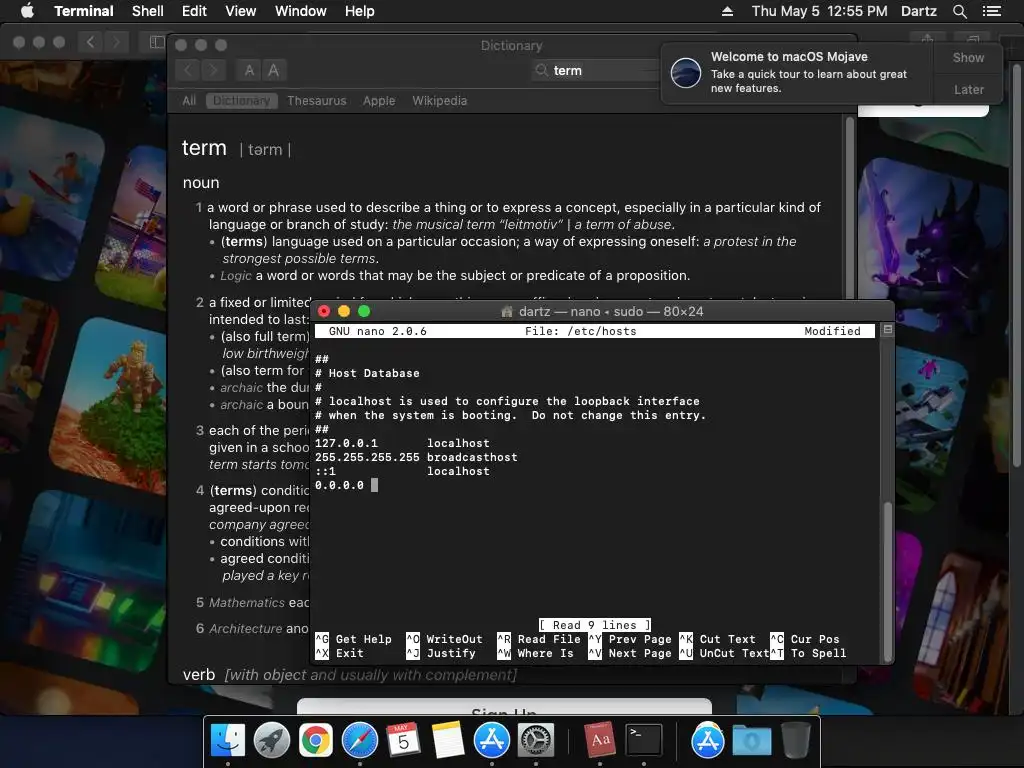Click the share icon in background Safari window
Image resolution: width=1024 pixels, height=768 pixels.
click(x=927, y=39)
